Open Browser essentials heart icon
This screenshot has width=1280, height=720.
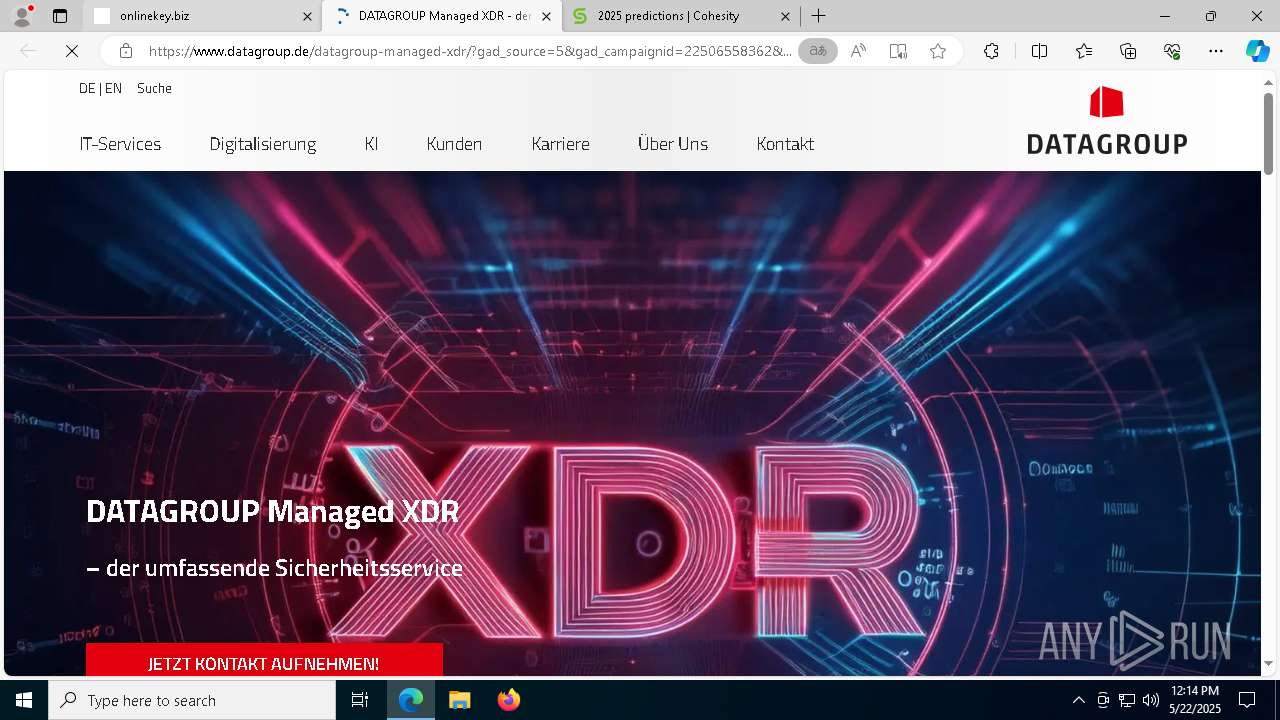(x=1172, y=52)
